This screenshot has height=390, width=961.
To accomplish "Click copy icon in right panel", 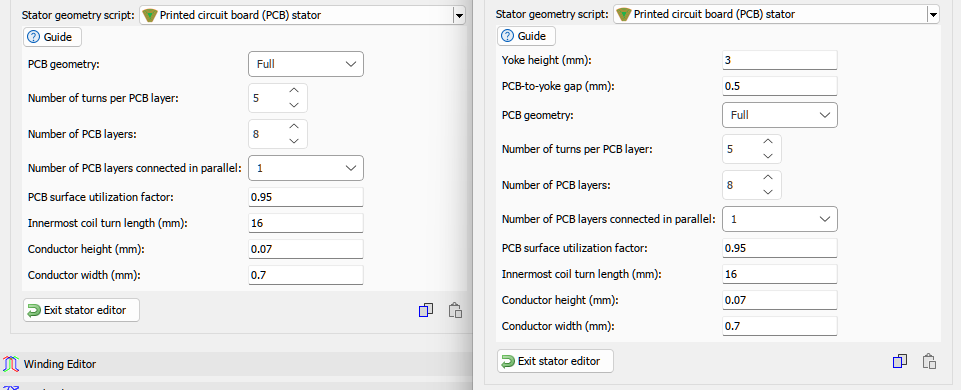I will pyautogui.click(x=900, y=361).
